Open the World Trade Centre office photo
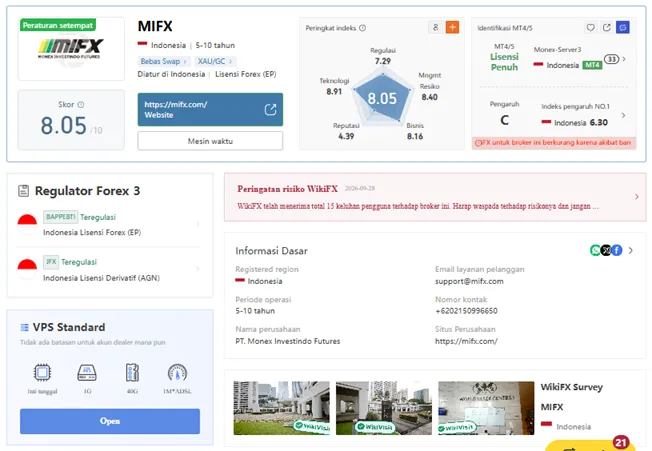This screenshot has width=652, height=451. [x=486, y=408]
